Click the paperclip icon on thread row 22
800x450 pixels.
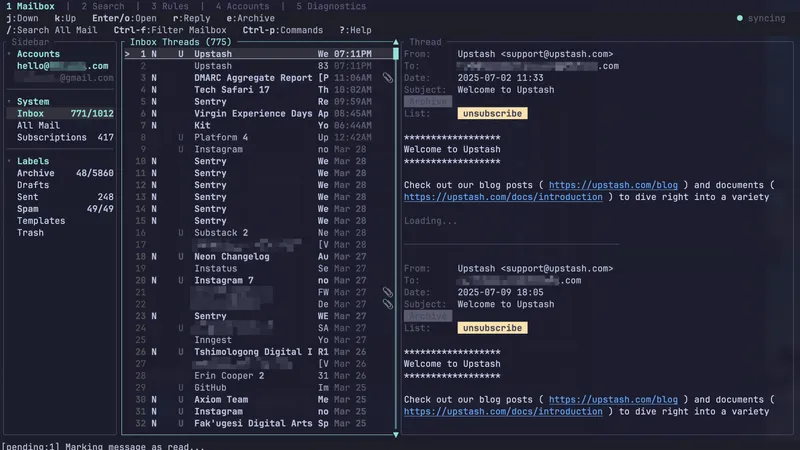[388, 304]
